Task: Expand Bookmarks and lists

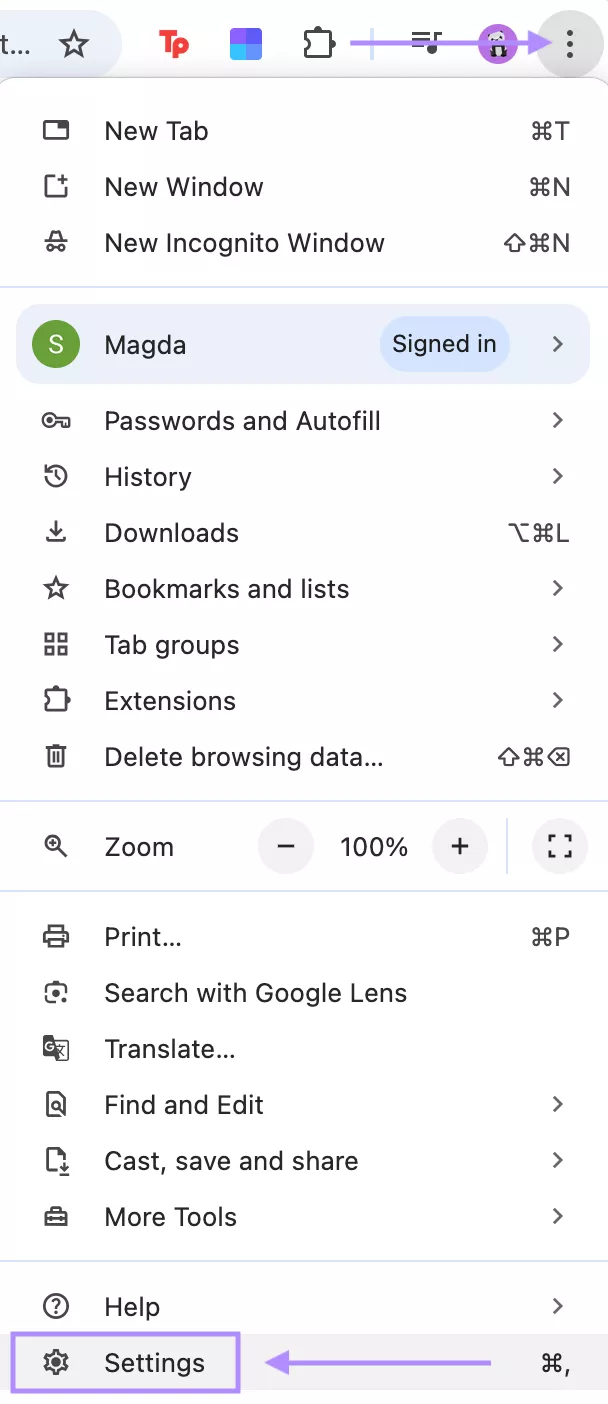Action: click(226, 589)
